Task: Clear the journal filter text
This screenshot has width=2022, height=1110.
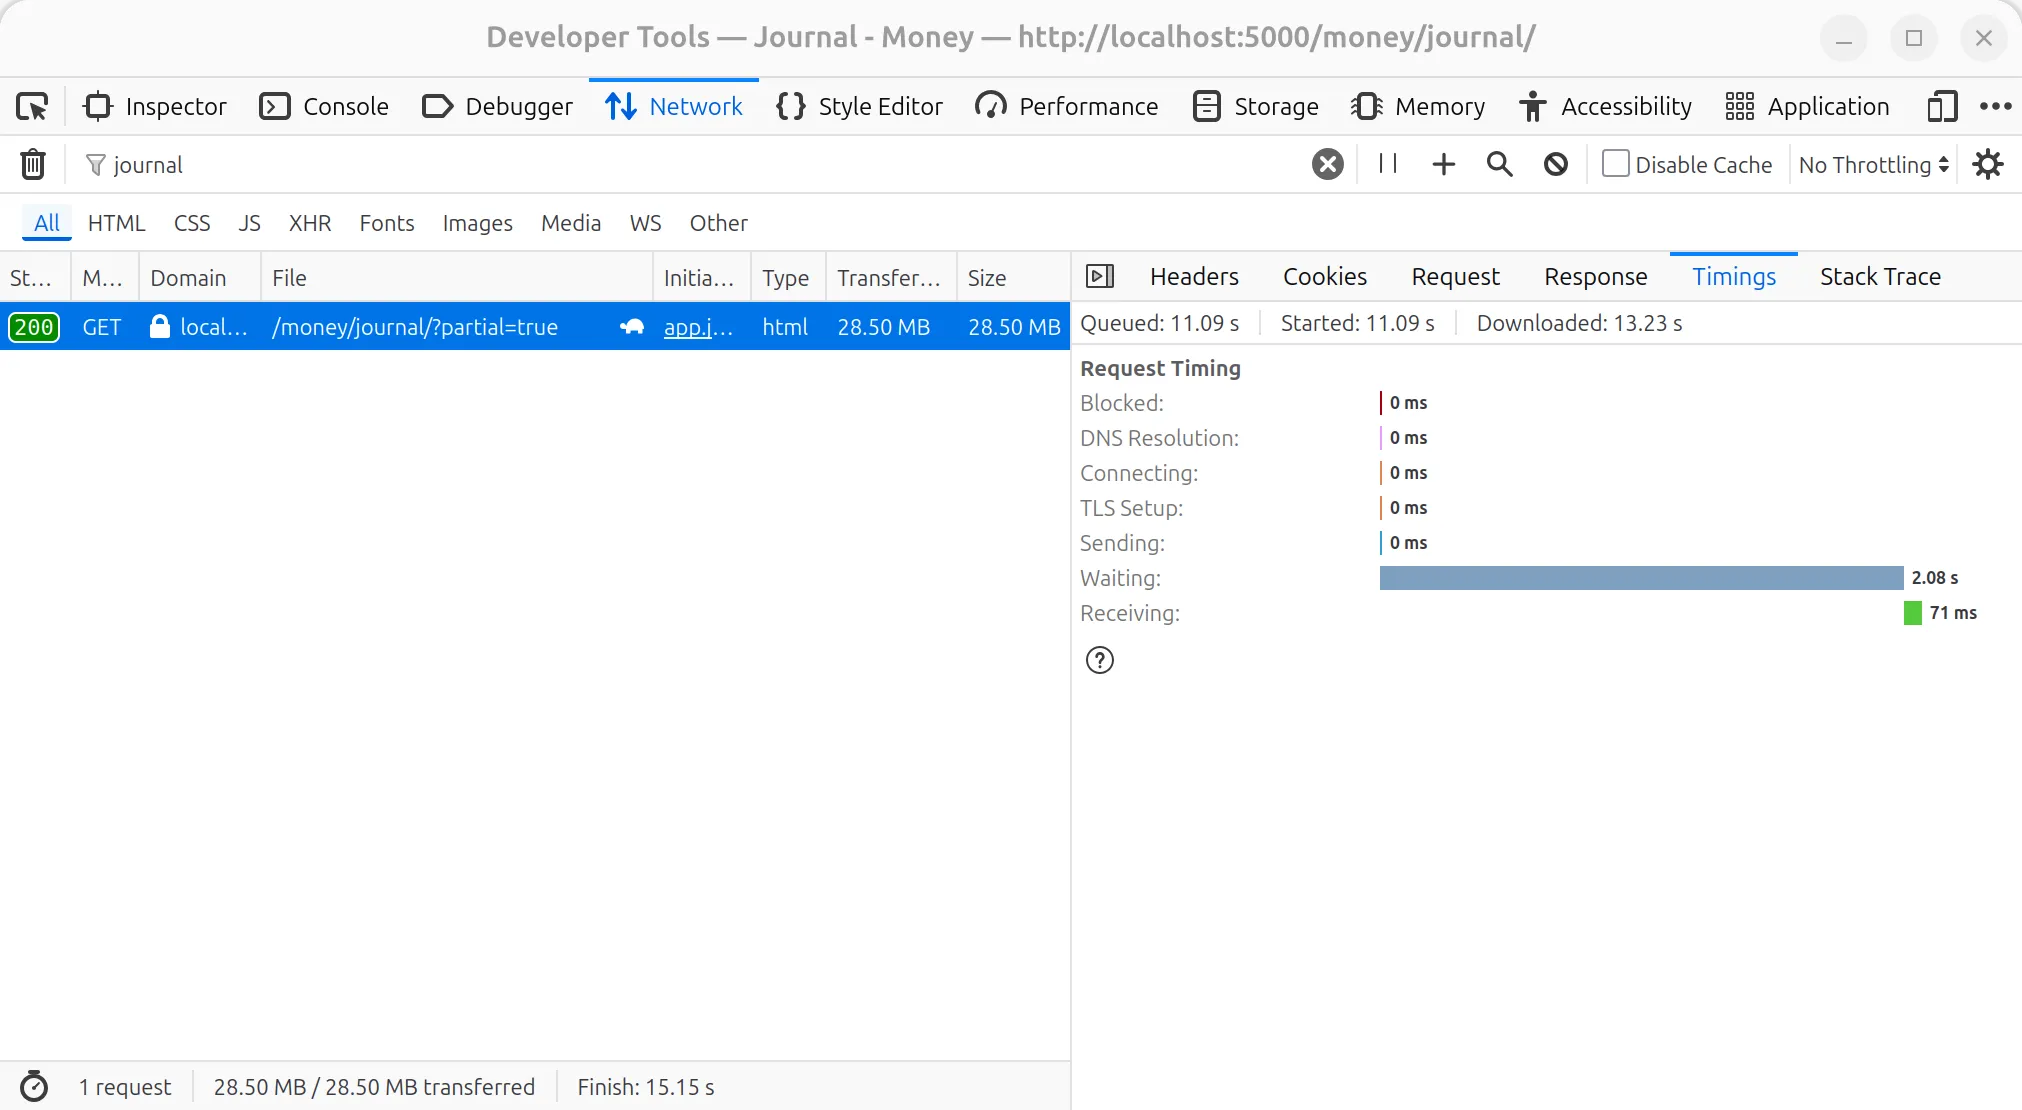Action: click(x=1326, y=164)
